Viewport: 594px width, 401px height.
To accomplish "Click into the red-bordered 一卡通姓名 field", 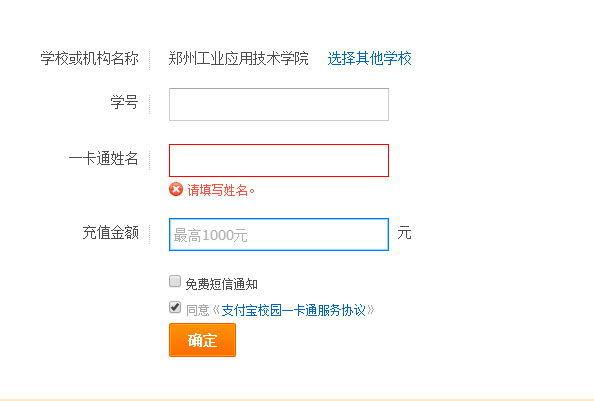I will [279, 161].
